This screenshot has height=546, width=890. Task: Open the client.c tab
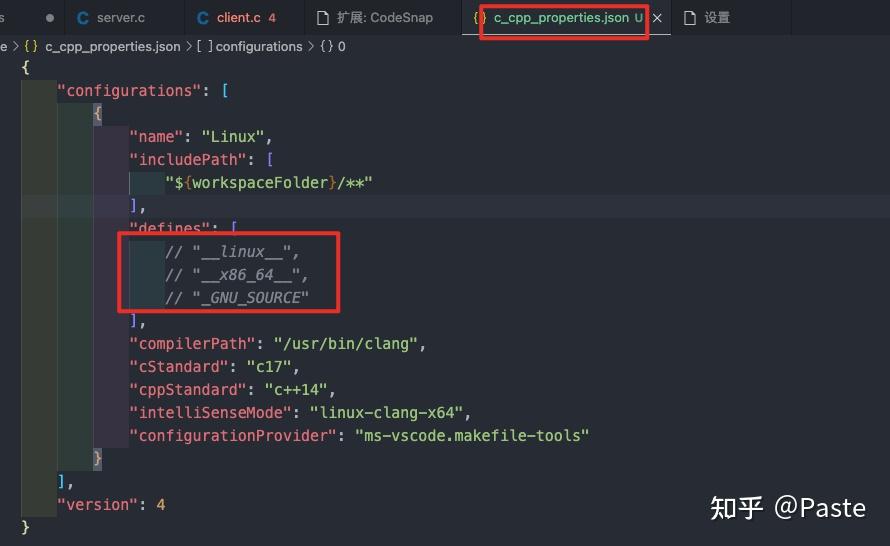pyautogui.click(x=238, y=18)
